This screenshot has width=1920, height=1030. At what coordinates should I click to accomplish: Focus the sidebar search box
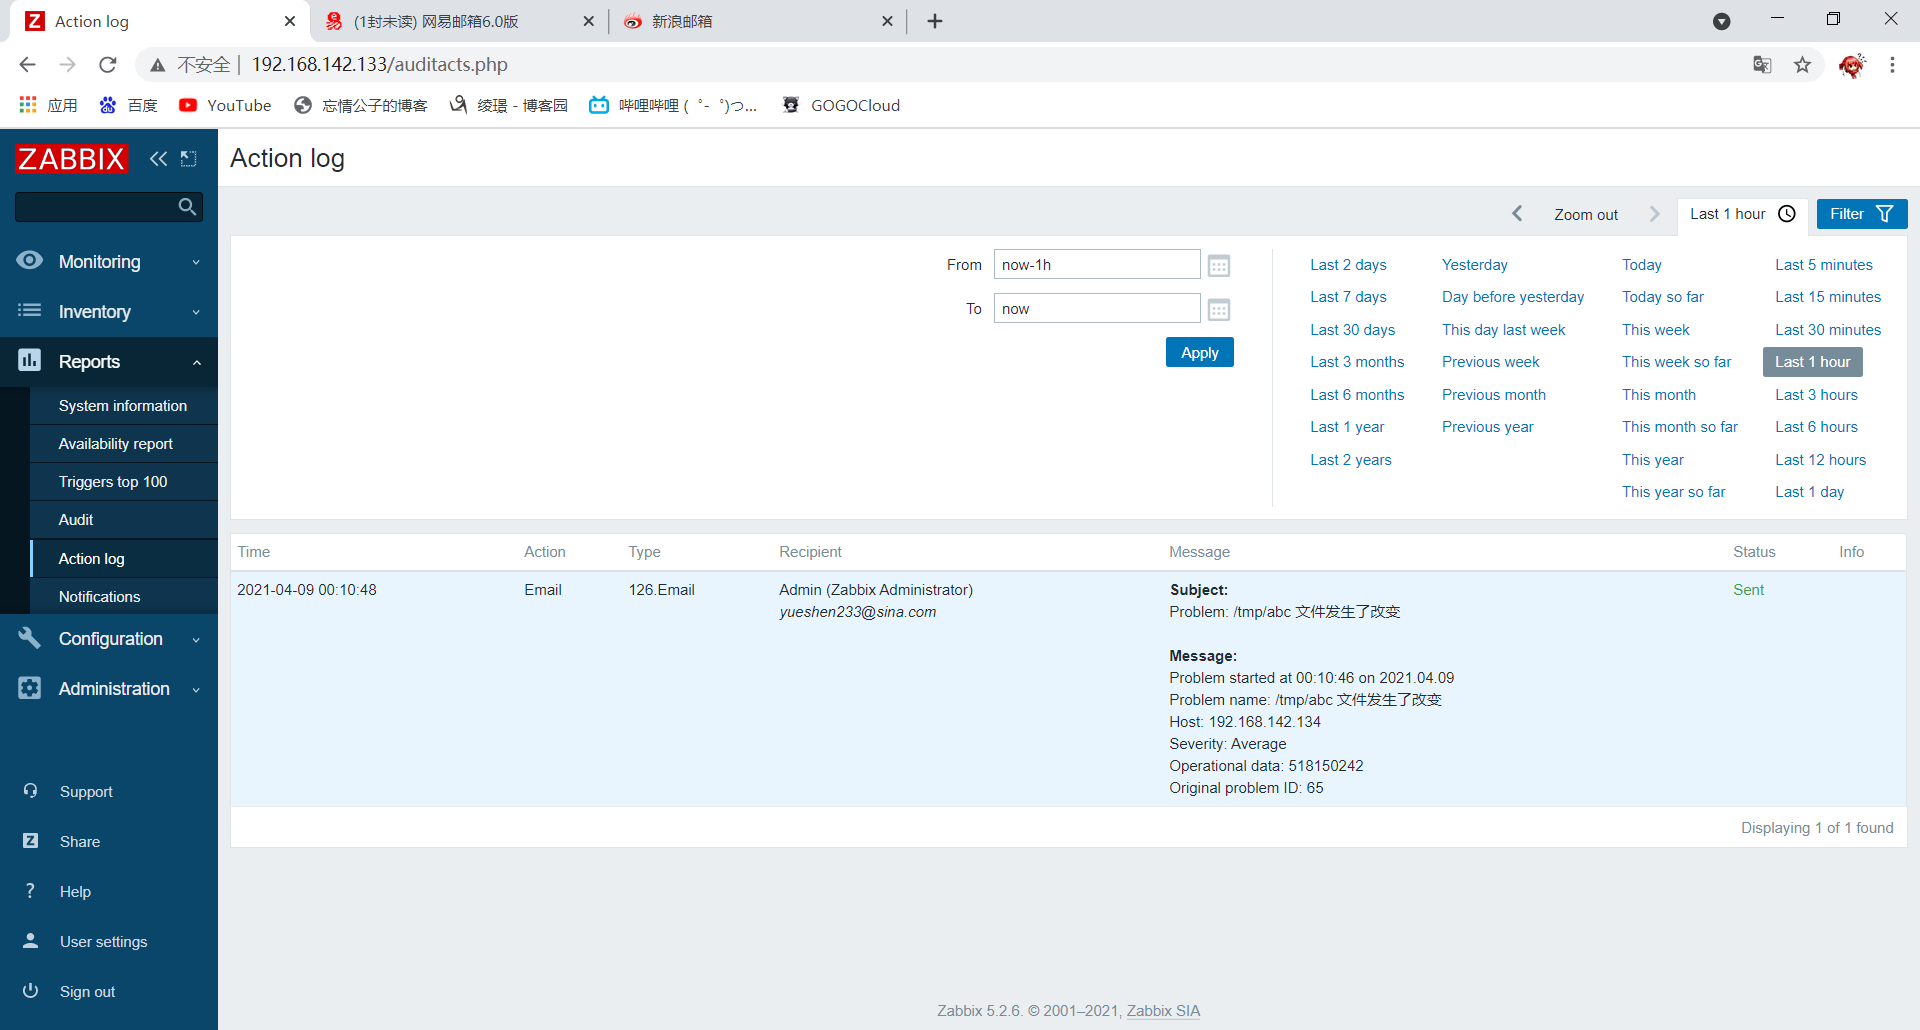point(95,207)
